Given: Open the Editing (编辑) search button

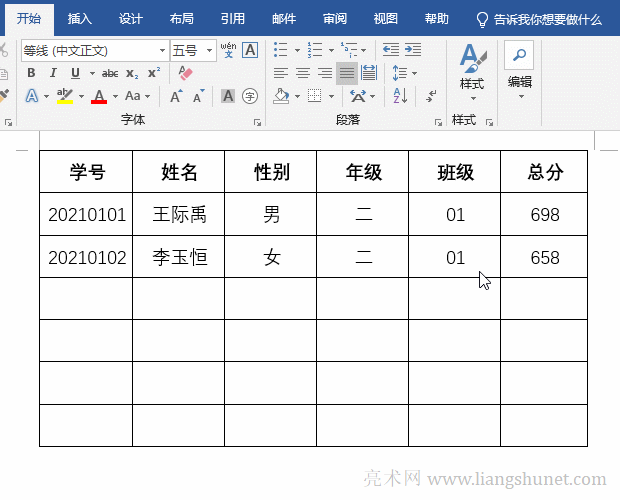Looking at the screenshot, I should 519,70.
